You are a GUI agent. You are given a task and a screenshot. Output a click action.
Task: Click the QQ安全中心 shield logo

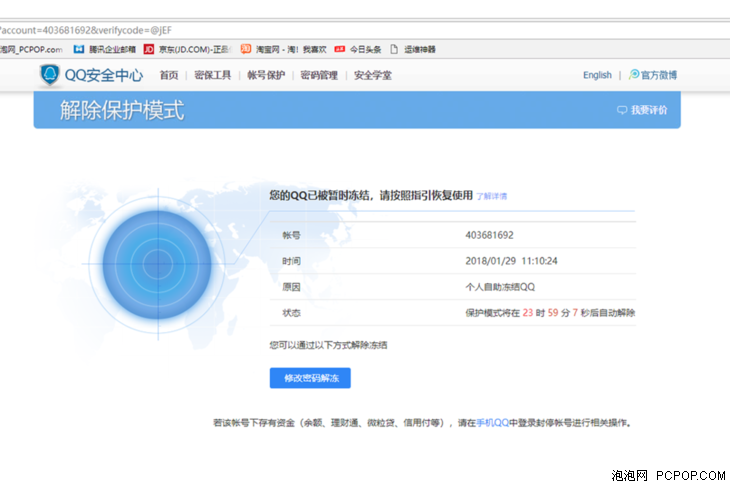pyautogui.click(x=49, y=75)
